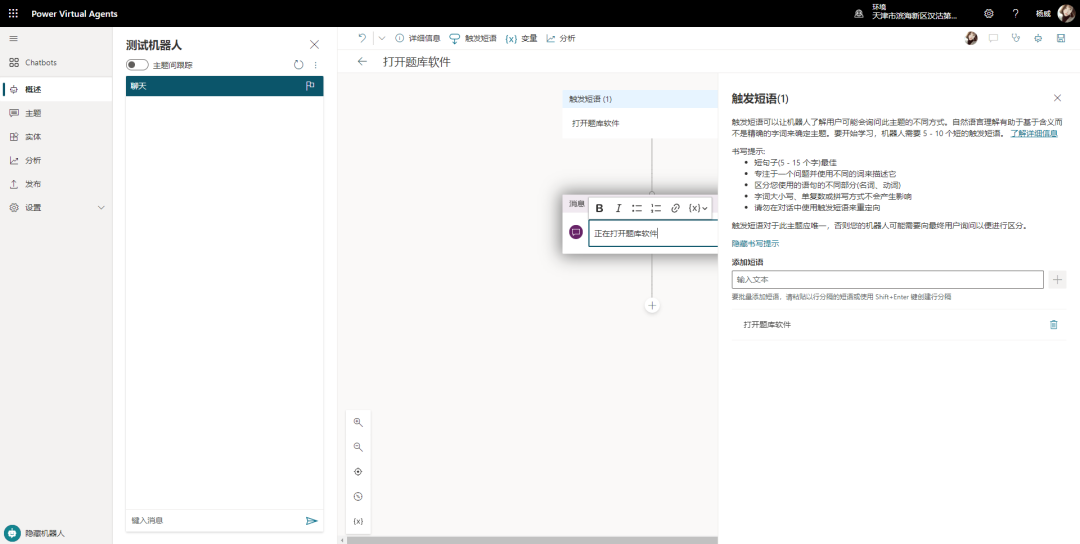
Task: Open settings gear in the header
Action: (x=988, y=13)
